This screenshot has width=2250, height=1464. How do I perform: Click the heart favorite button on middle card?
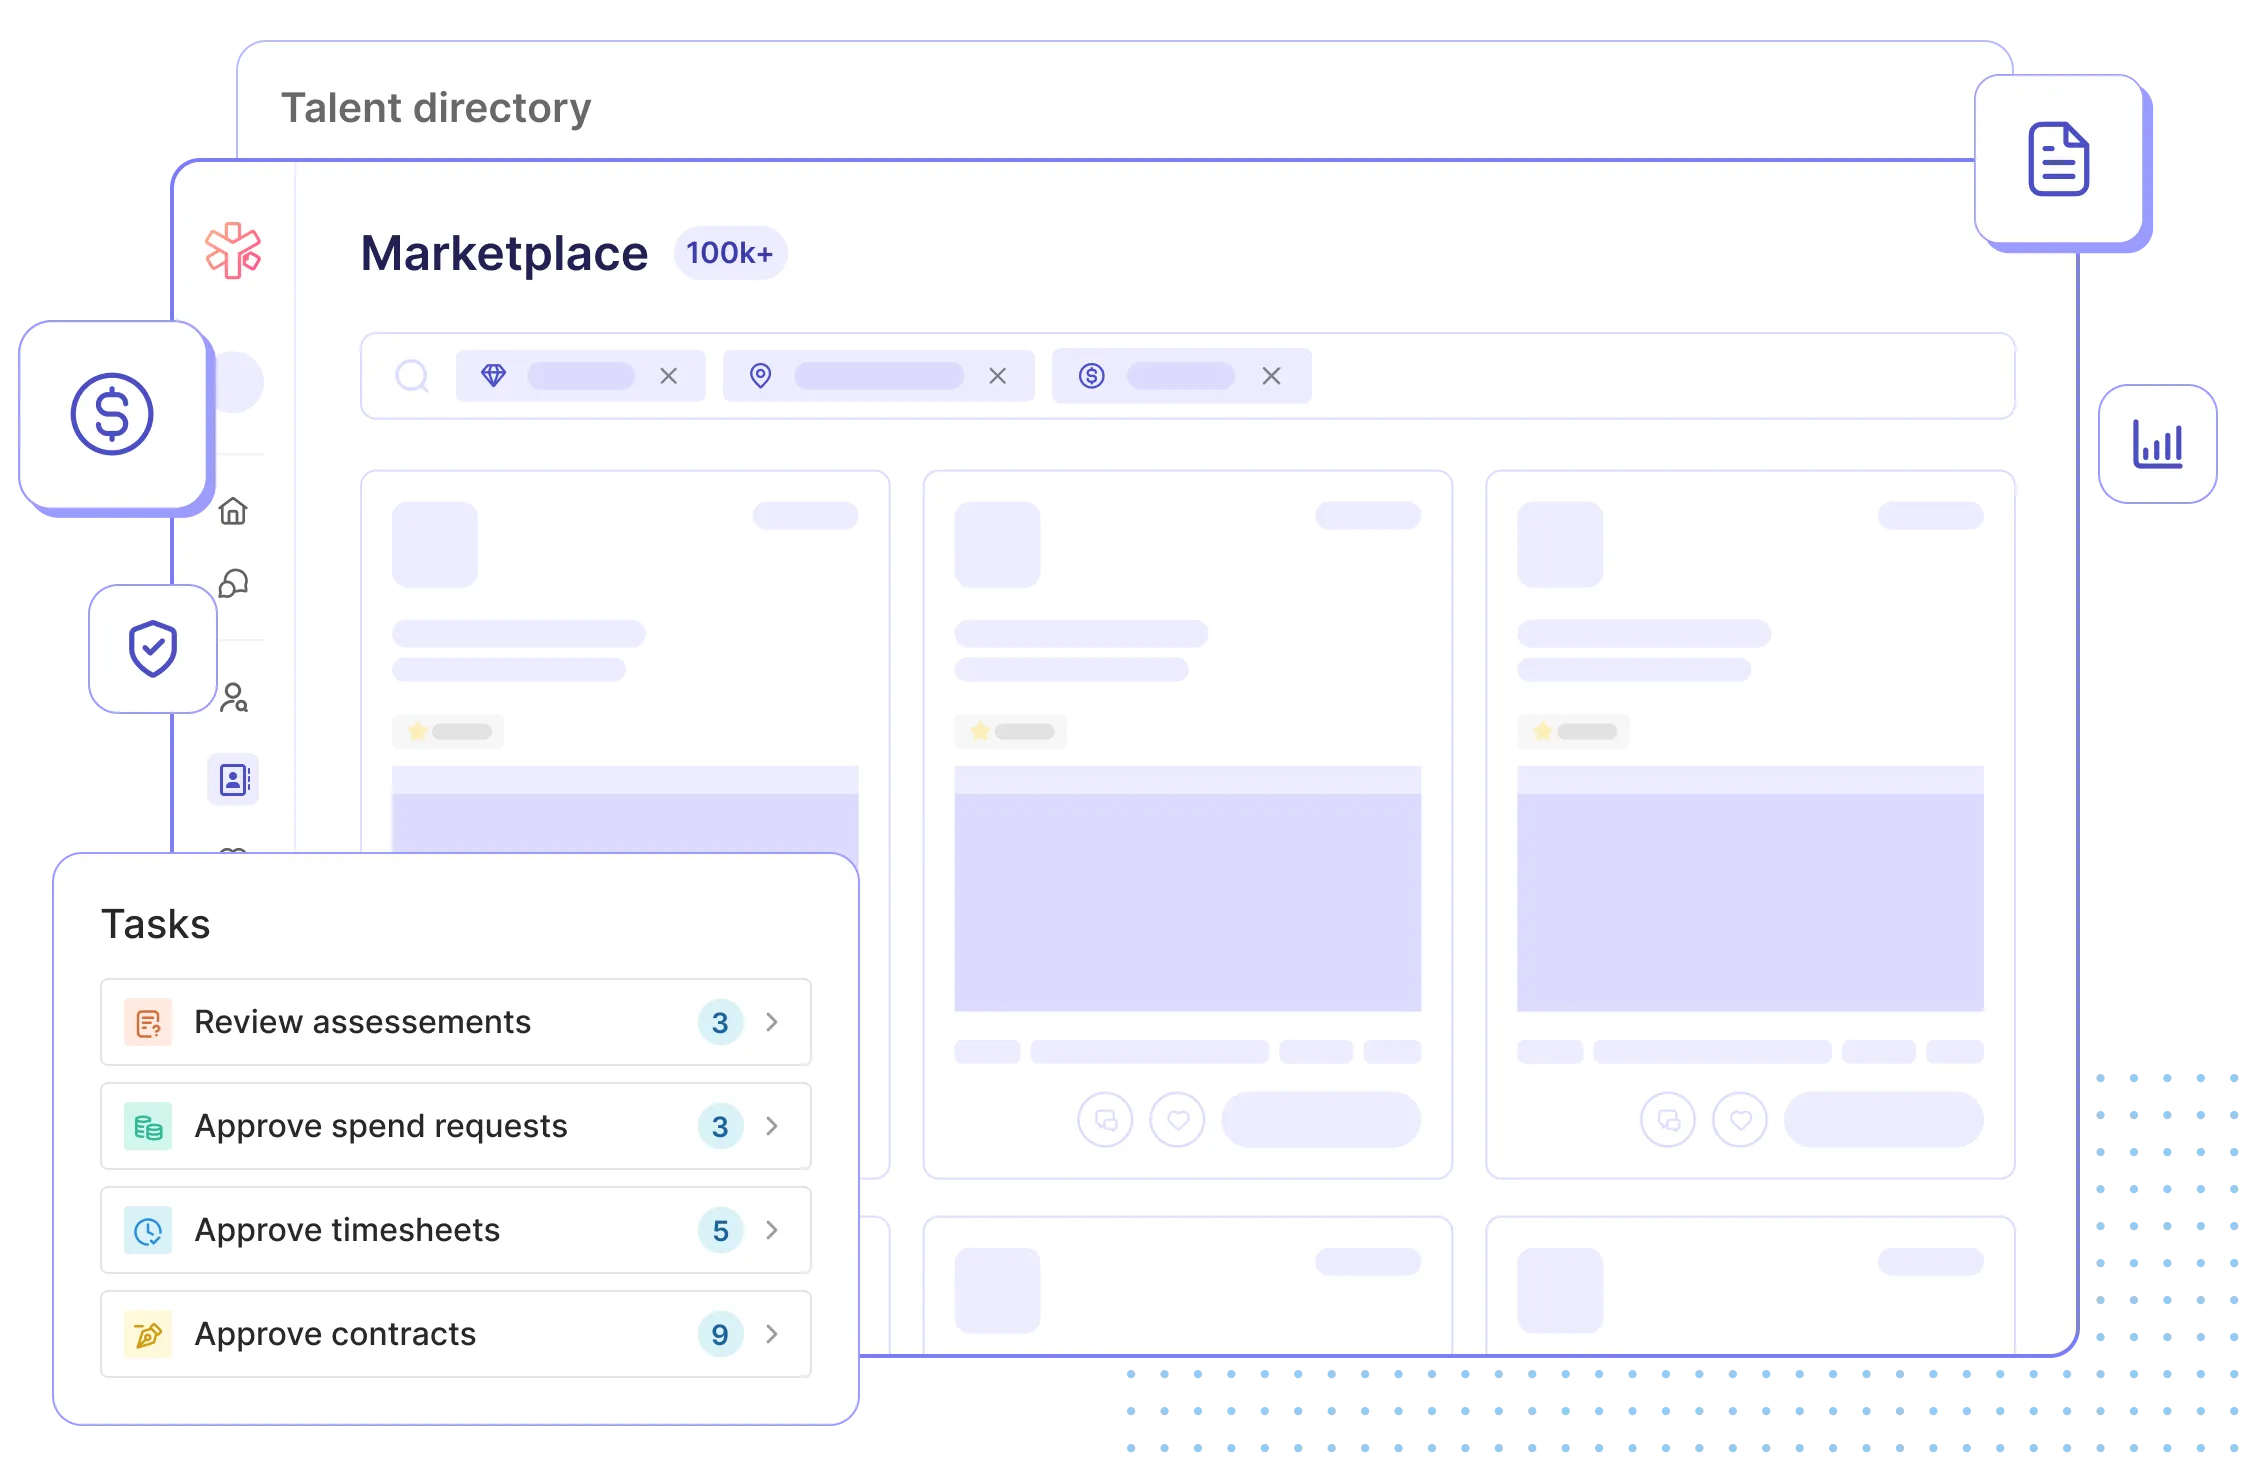(x=1177, y=1119)
